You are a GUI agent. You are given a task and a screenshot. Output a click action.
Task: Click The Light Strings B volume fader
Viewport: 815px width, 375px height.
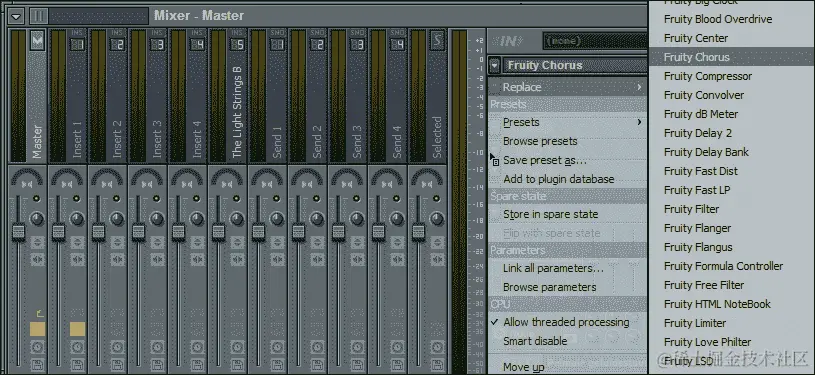[219, 231]
